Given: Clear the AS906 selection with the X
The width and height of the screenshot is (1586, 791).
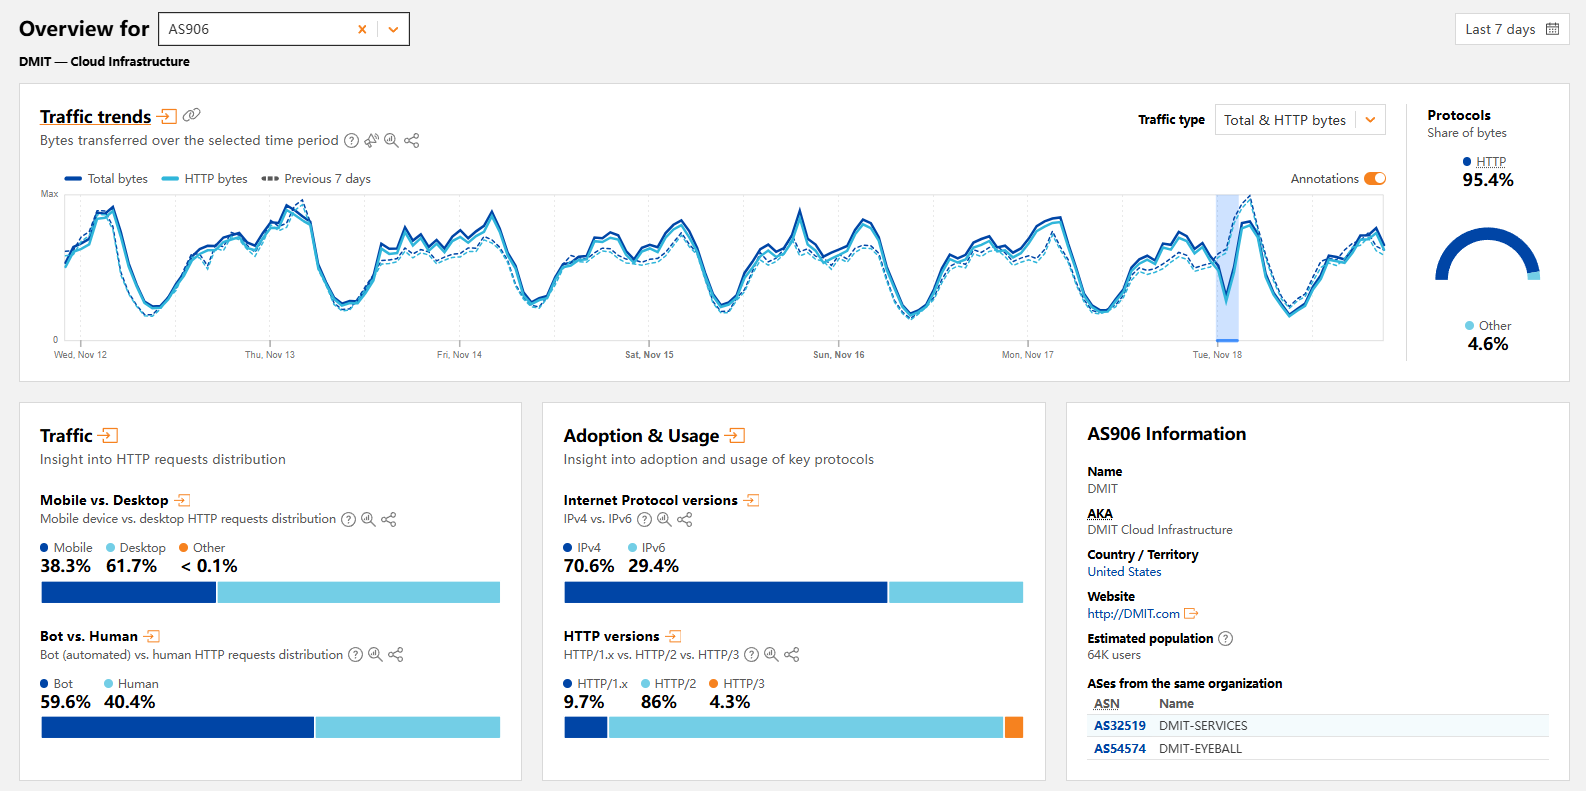Looking at the screenshot, I should pos(362,30).
